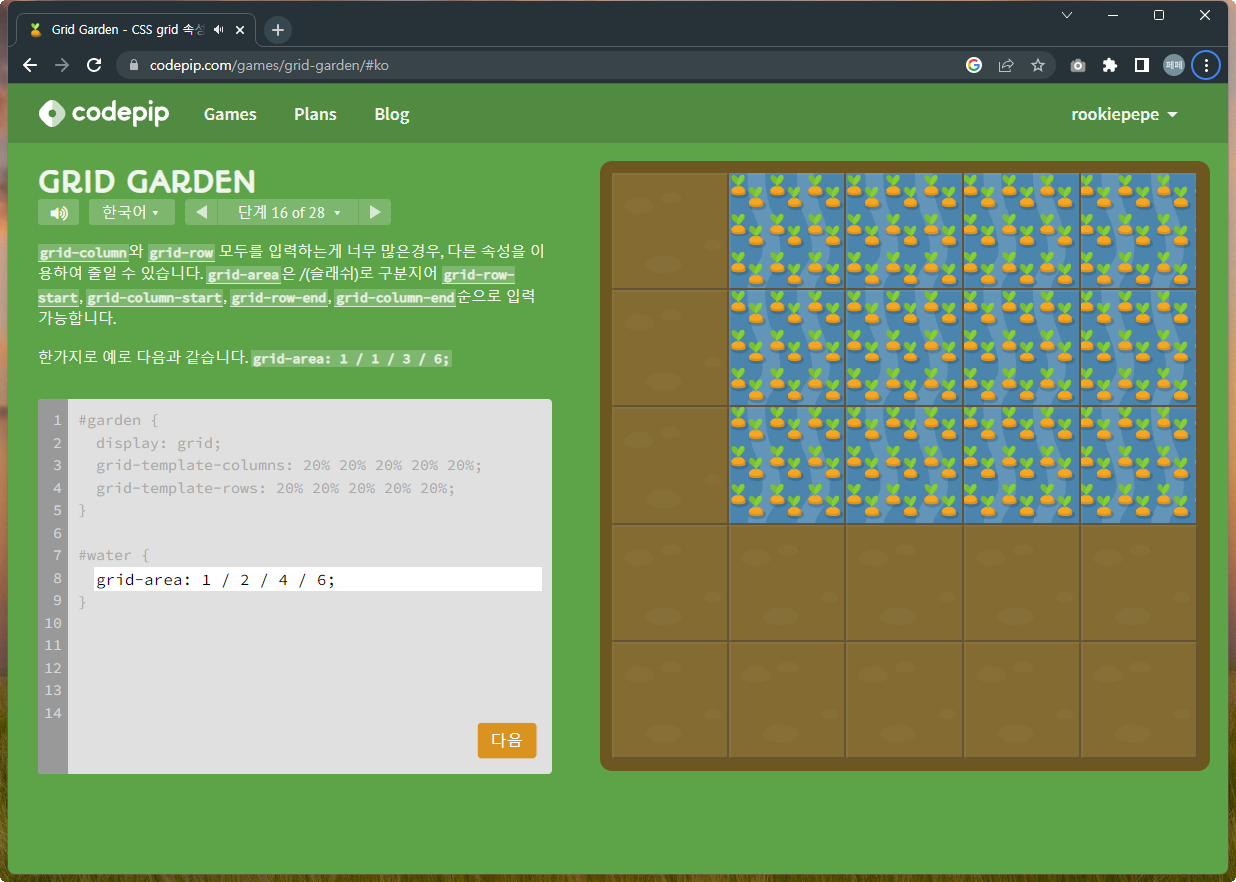Toggle the sound speaker button
Screen dimensions: 1236x882
(x=58, y=212)
